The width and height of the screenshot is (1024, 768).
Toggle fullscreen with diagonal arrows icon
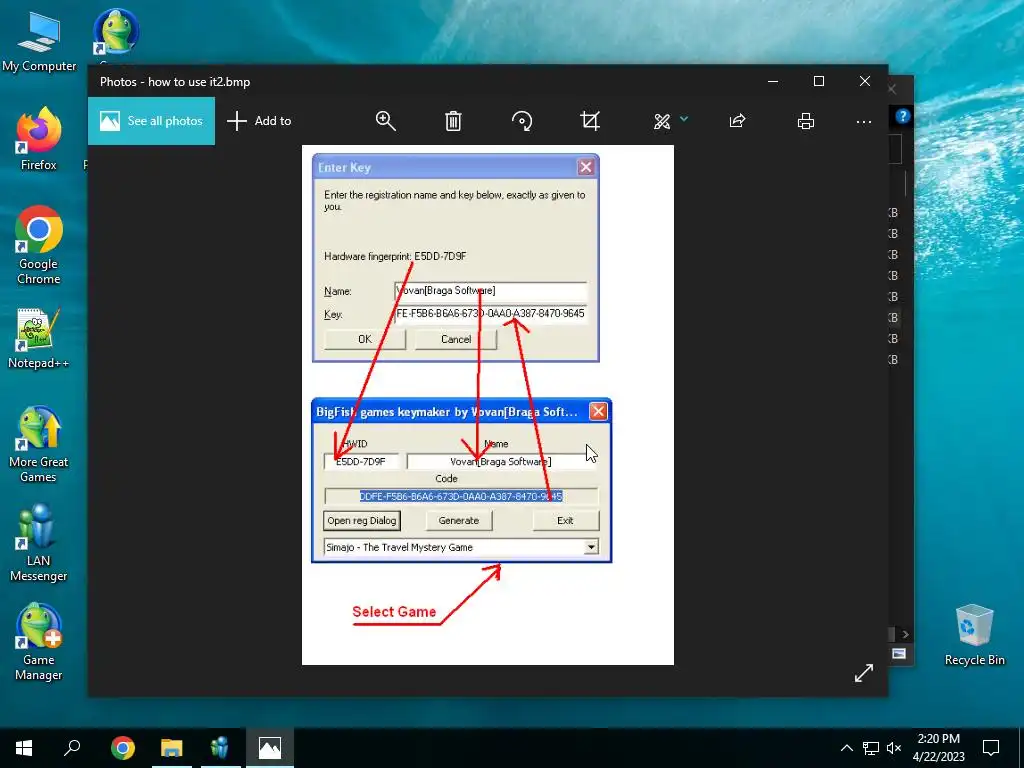(x=863, y=673)
